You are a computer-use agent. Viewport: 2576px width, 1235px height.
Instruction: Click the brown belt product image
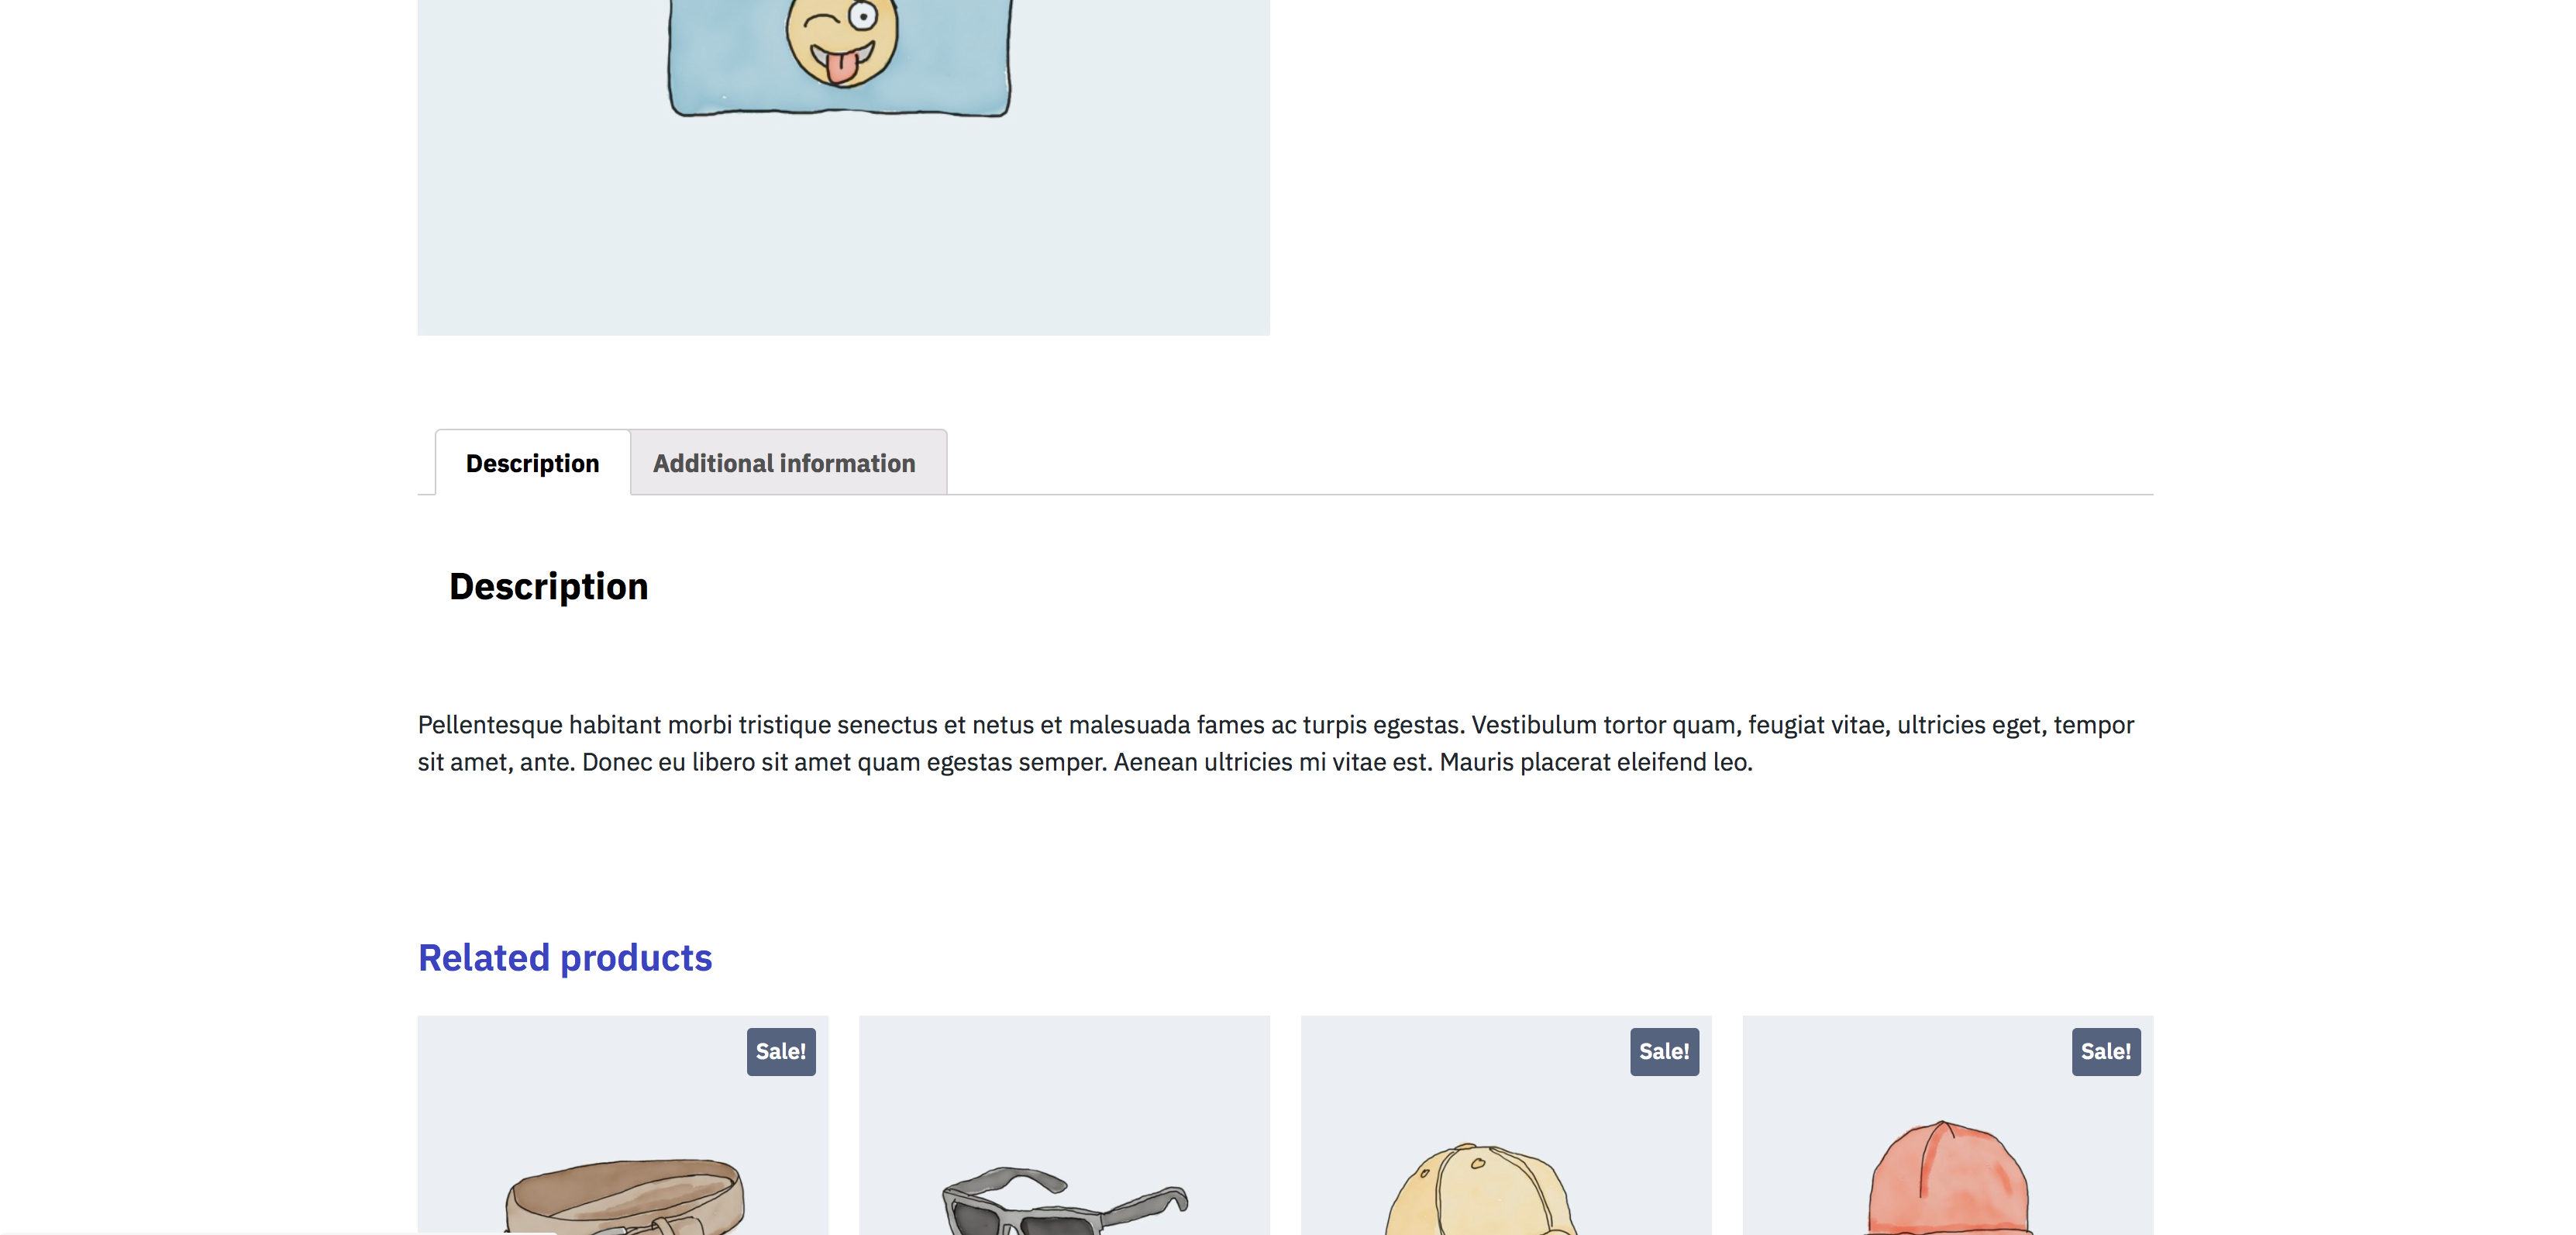click(622, 1126)
